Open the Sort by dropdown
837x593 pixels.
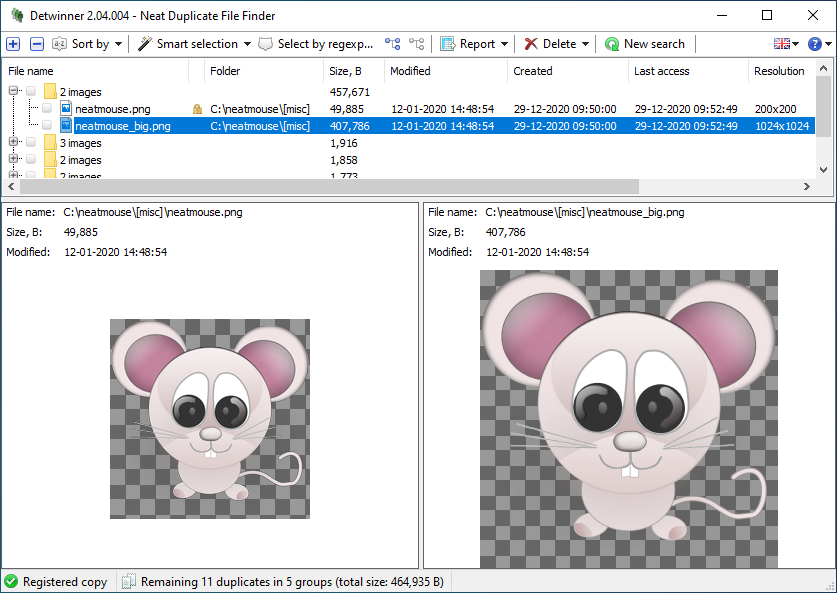pos(88,44)
